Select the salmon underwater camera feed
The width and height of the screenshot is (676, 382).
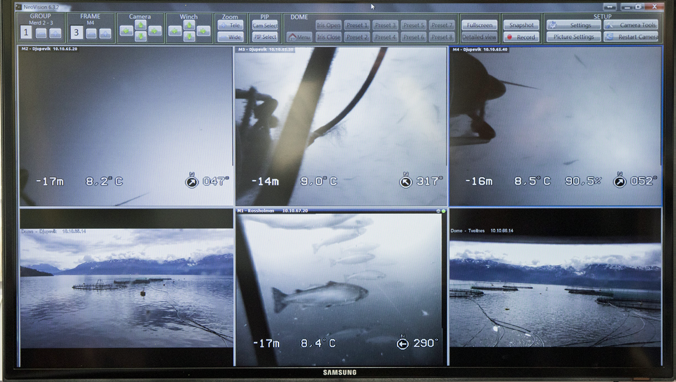coord(340,288)
